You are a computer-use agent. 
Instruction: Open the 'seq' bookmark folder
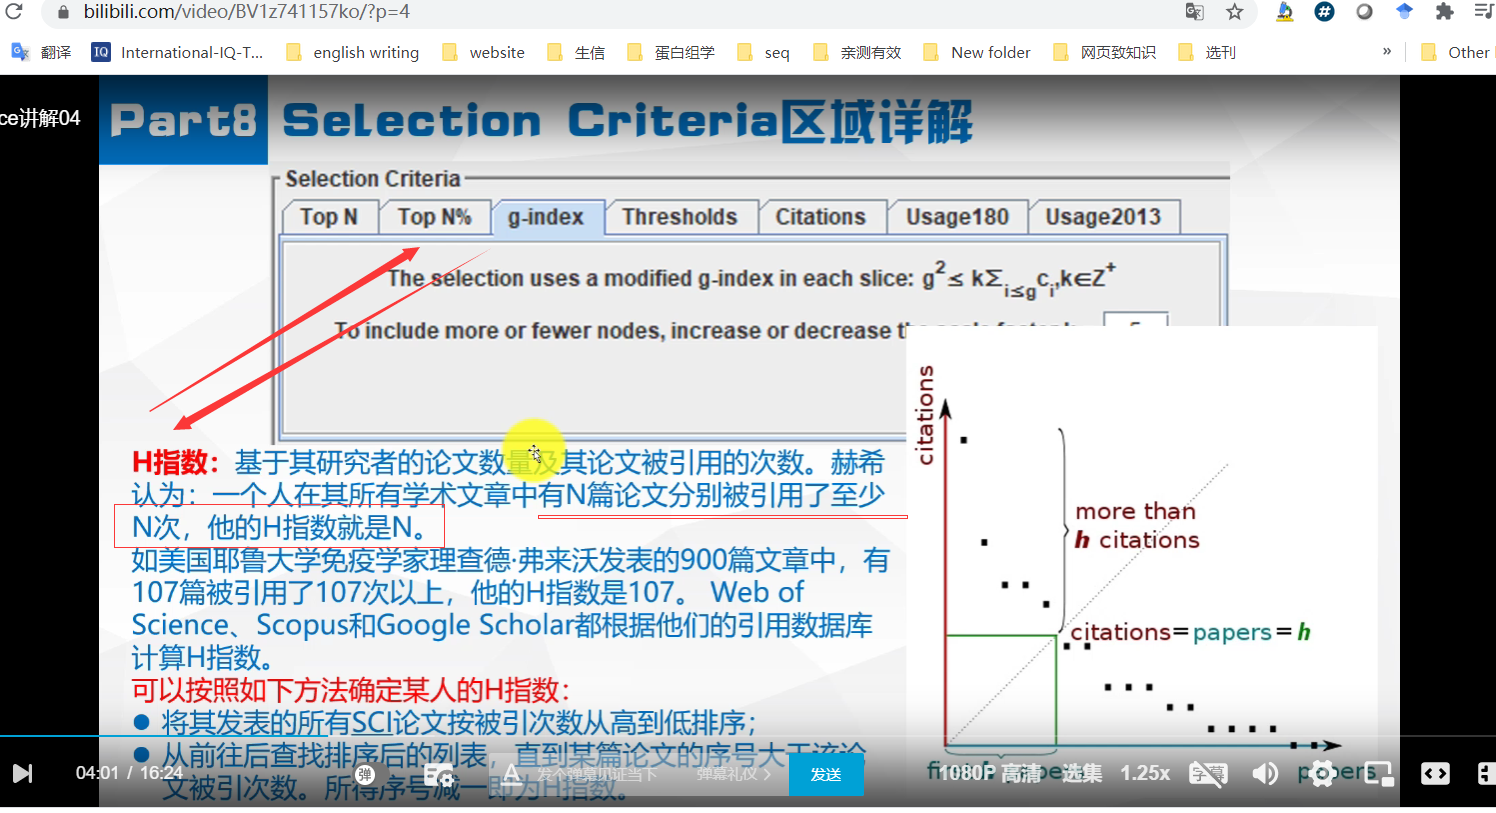[763, 52]
